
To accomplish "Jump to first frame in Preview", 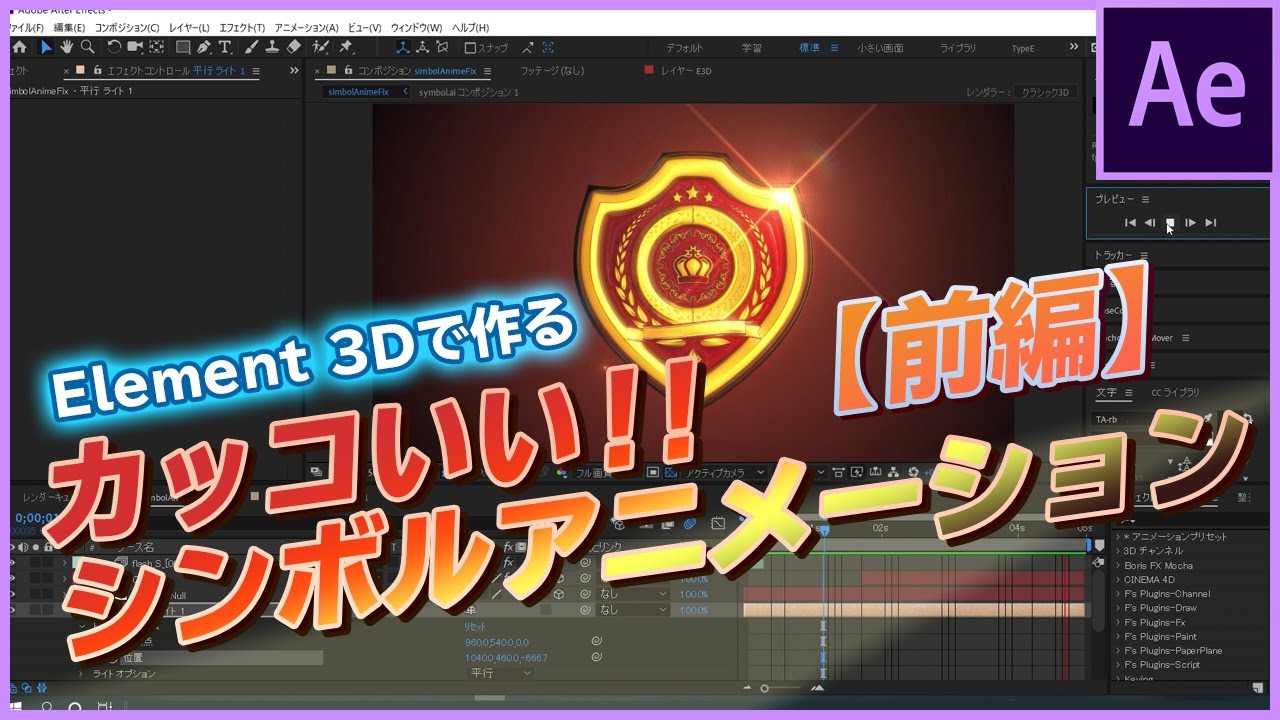I will 1130,223.
